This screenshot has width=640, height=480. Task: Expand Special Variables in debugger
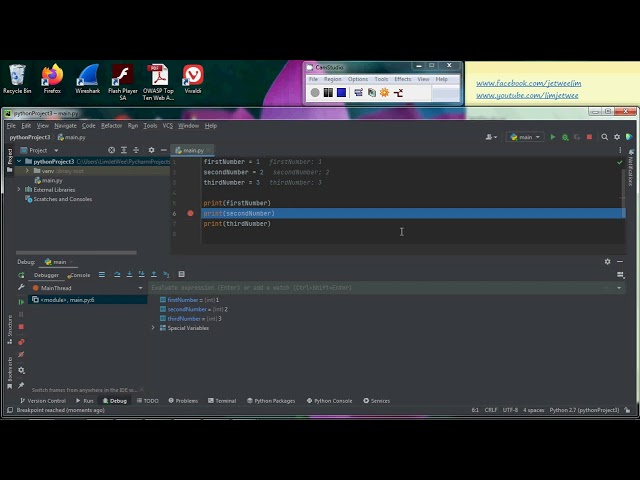click(153, 328)
